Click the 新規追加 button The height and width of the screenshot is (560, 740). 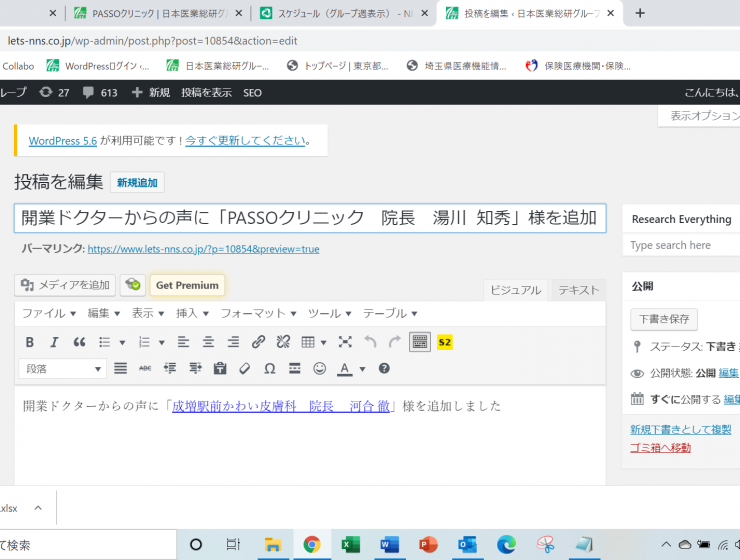point(137,183)
